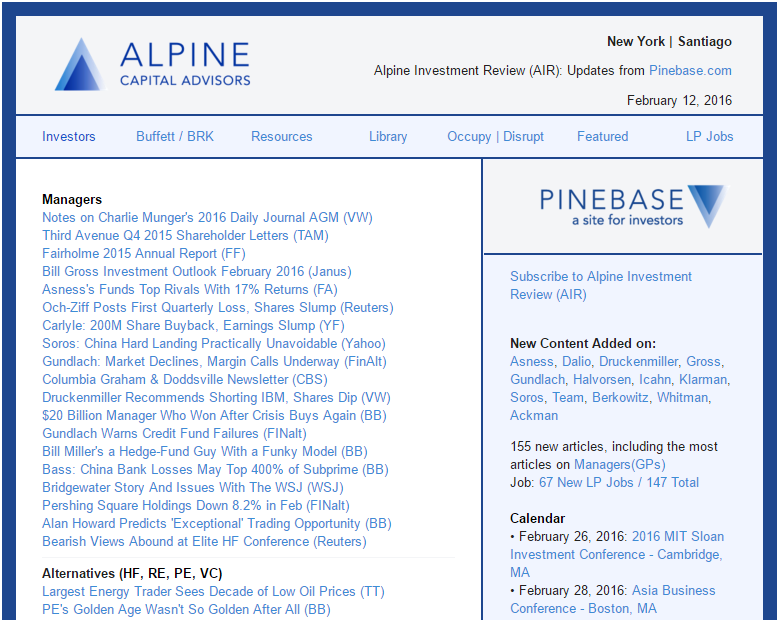Open Gross new content link
The image size is (782, 620).
(703, 361)
